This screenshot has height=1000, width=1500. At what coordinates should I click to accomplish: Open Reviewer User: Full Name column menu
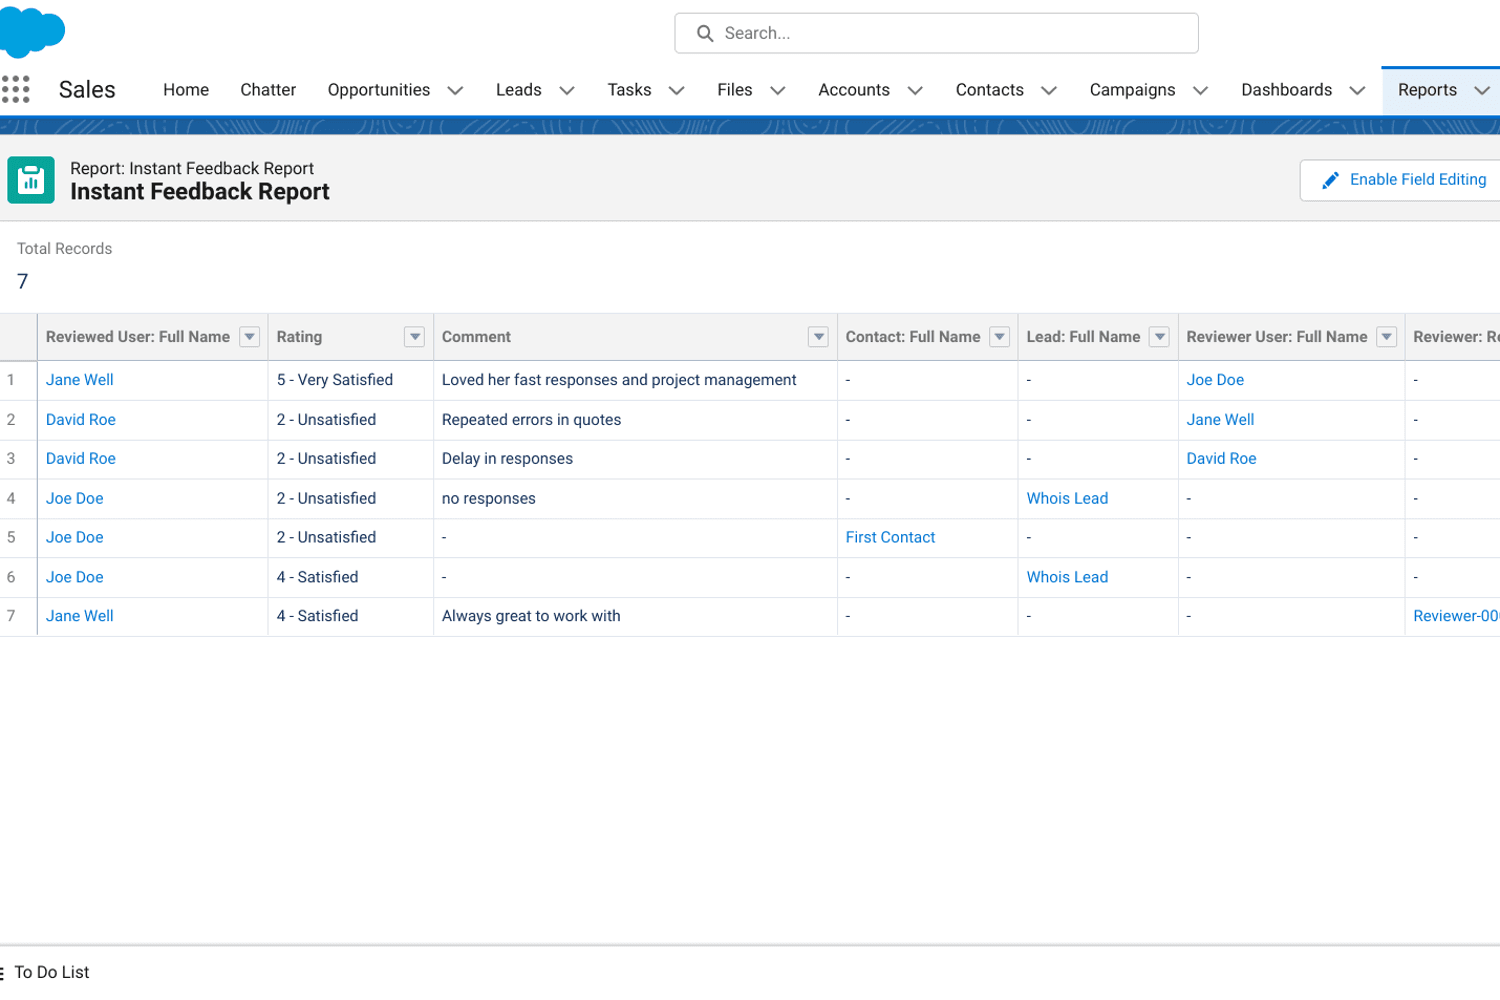coord(1387,337)
